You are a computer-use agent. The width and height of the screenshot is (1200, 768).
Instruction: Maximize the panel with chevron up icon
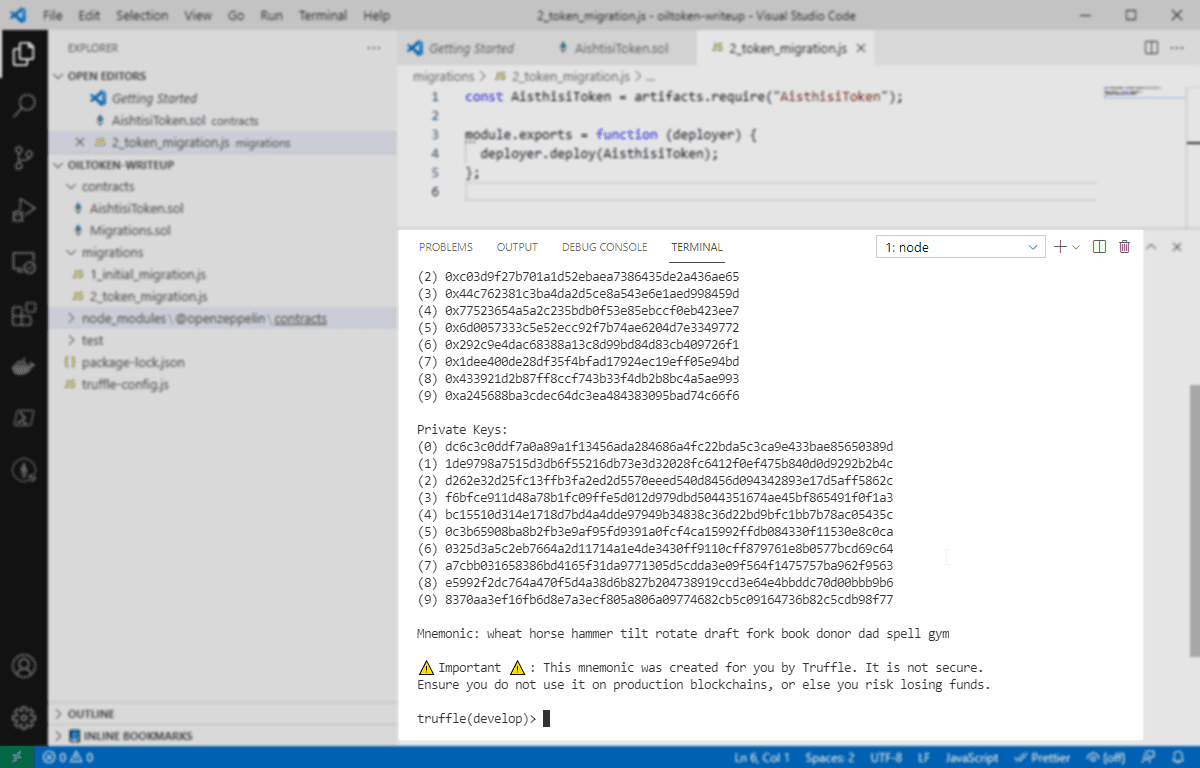tap(1150, 247)
